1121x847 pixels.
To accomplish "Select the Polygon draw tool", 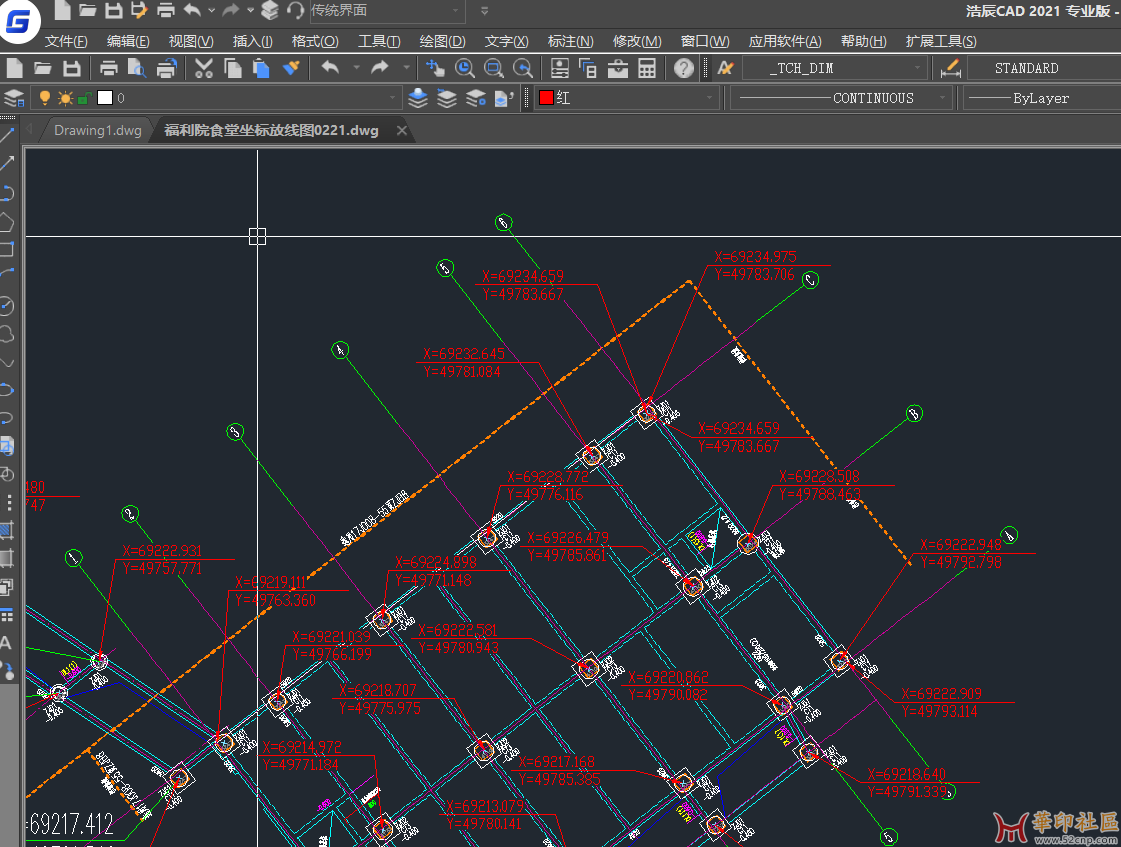I will (6, 222).
